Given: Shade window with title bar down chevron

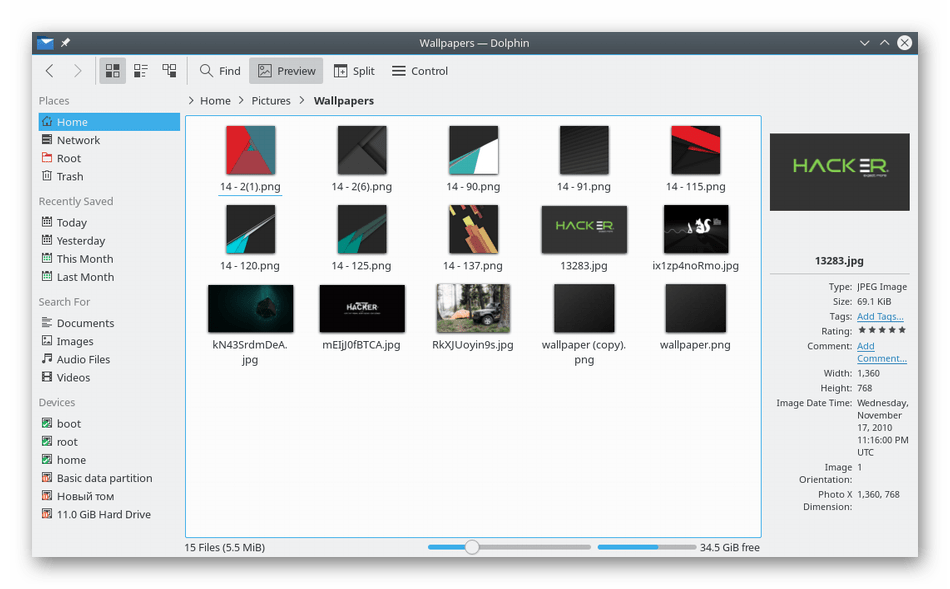Looking at the screenshot, I should 865,42.
